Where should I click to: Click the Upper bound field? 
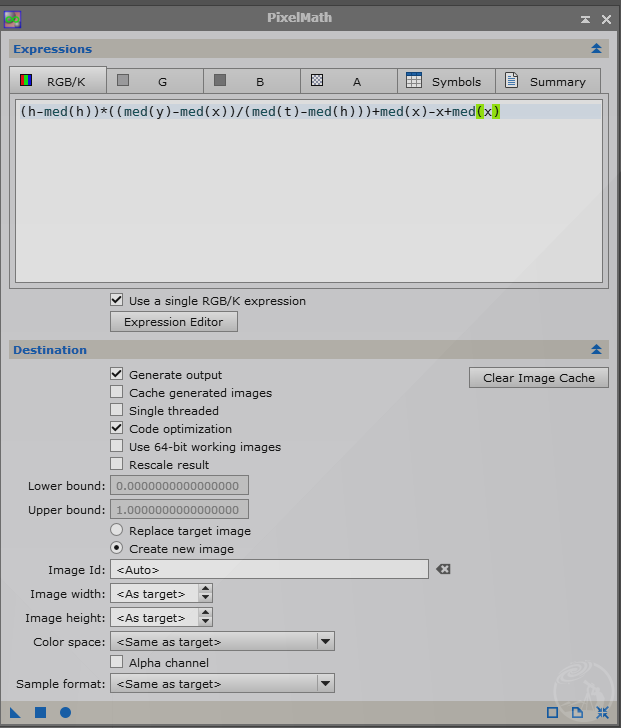(x=179, y=509)
